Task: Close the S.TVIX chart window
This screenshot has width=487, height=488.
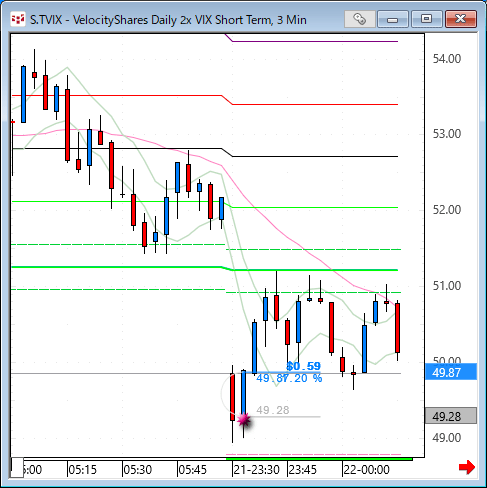Action: pos(461,19)
